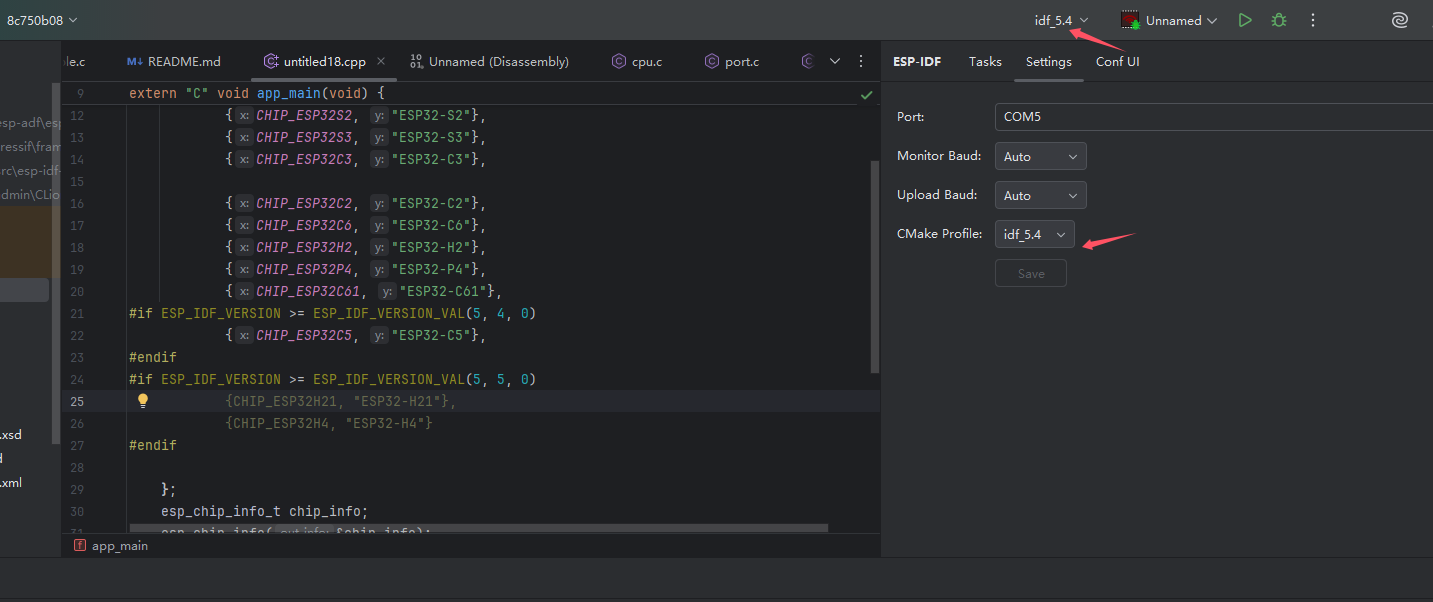
Task: Click the app_main breadcrumb function icon
Action: pyautogui.click(x=80, y=546)
